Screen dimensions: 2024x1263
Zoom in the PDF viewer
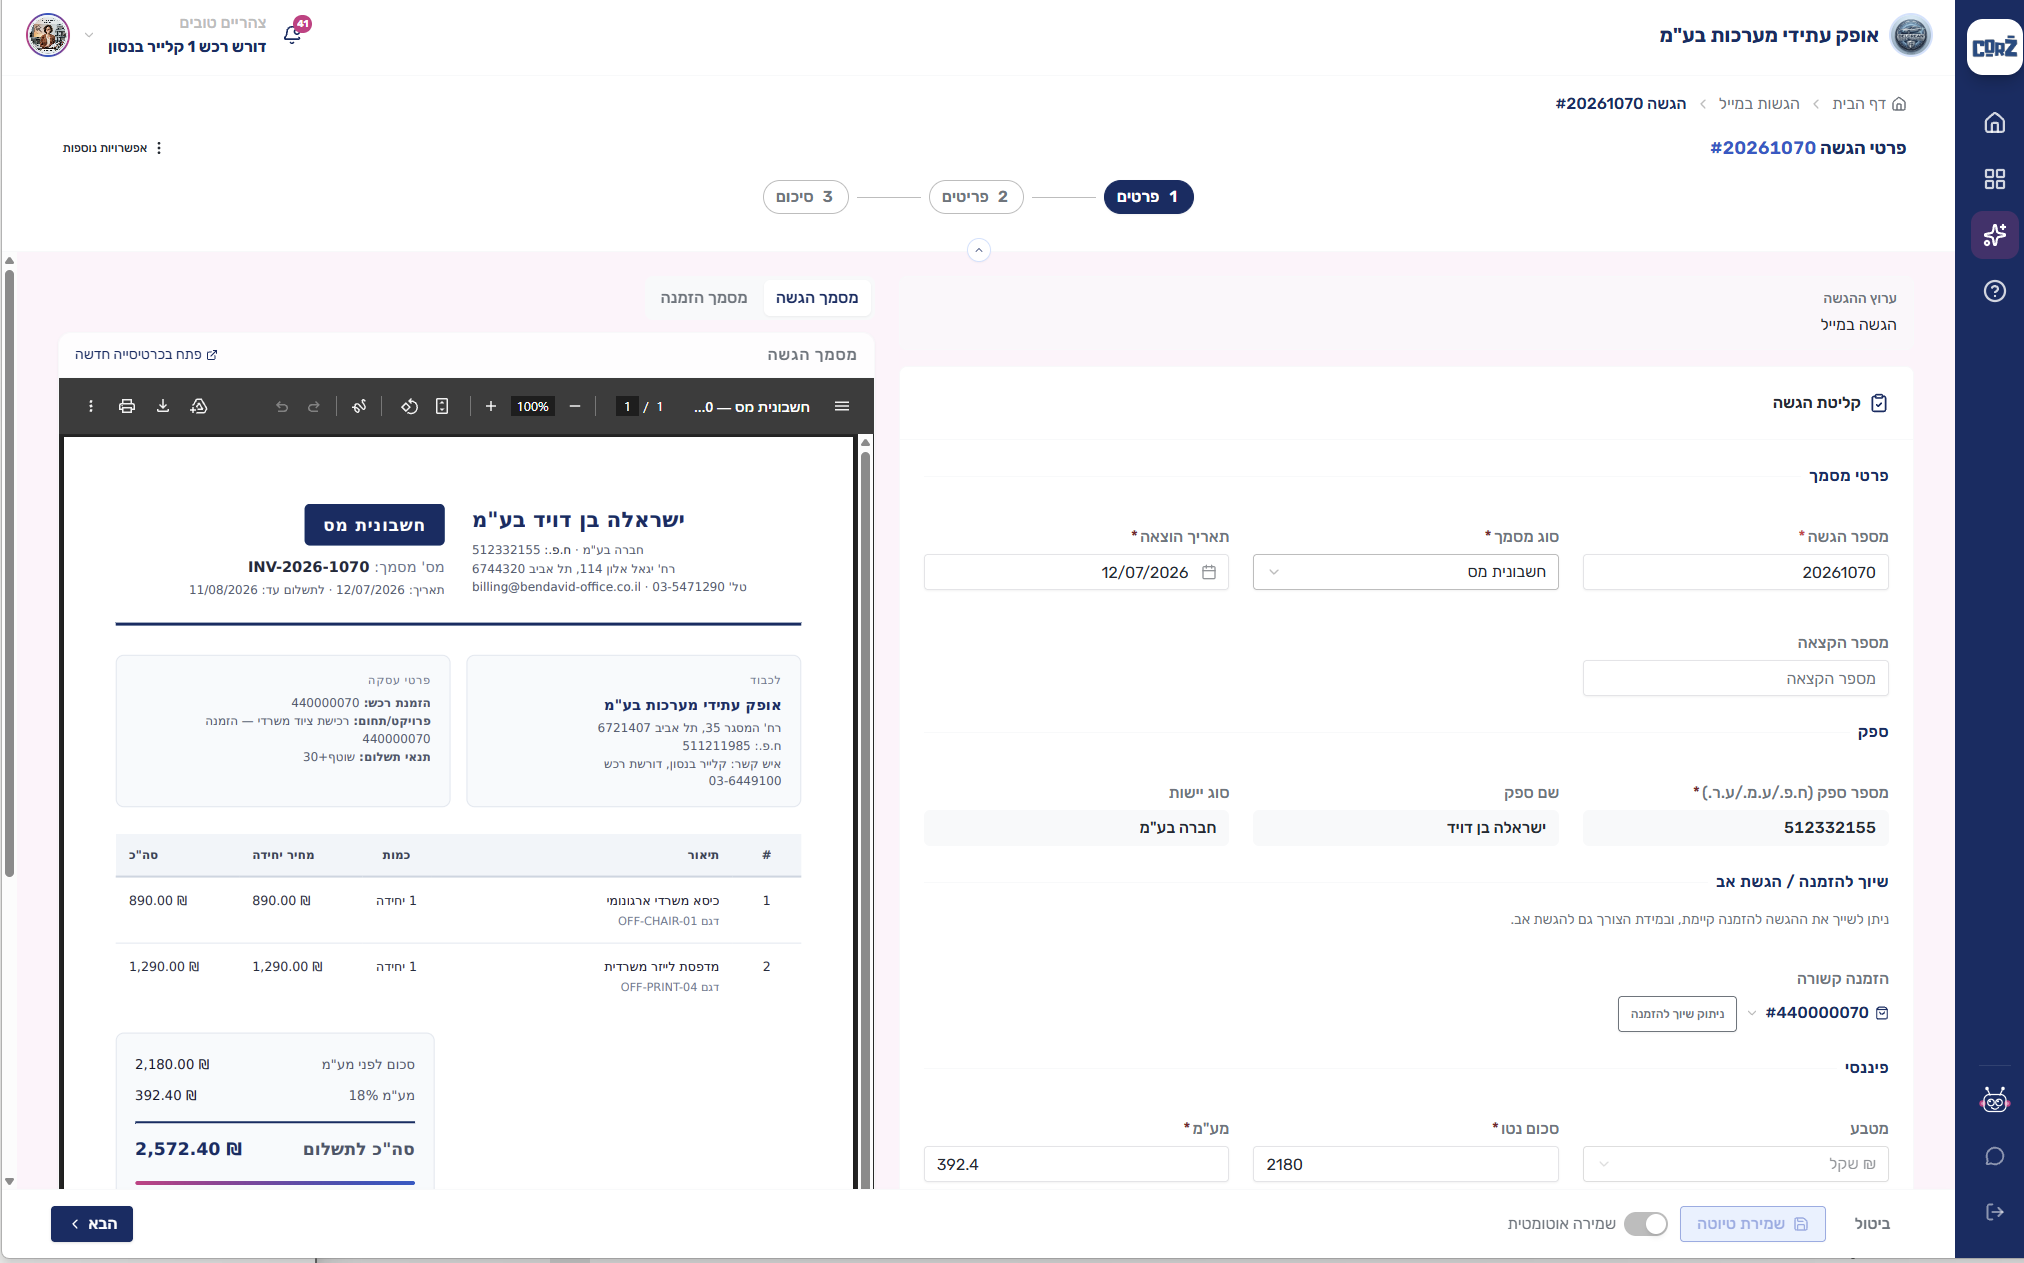491,406
